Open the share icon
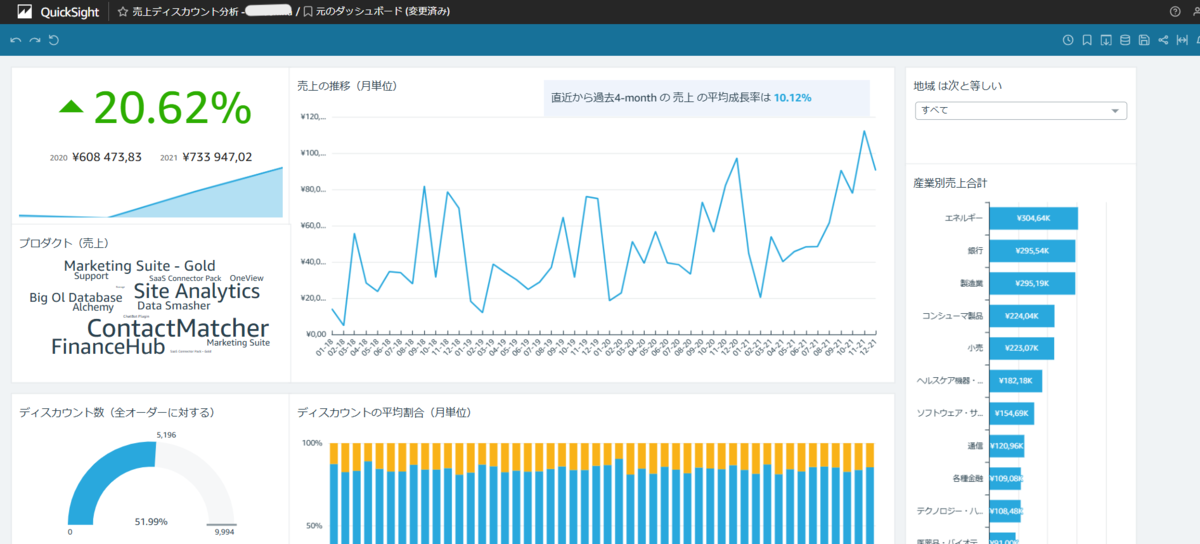This screenshot has width=1200, height=544. [x=1163, y=40]
